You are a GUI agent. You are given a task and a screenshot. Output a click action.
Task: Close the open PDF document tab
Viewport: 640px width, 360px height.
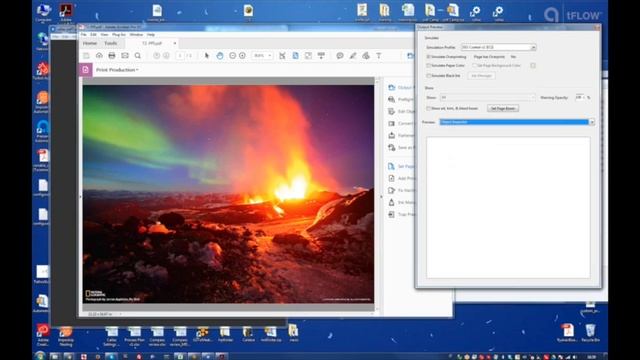coord(175,43)
